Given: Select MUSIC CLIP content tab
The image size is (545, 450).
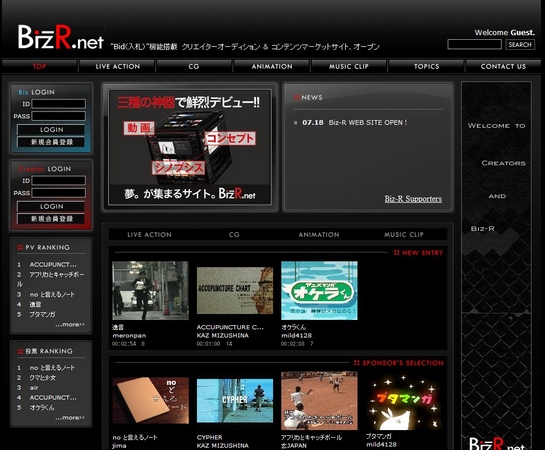Looking at the screenshot, I should [404, 235].
